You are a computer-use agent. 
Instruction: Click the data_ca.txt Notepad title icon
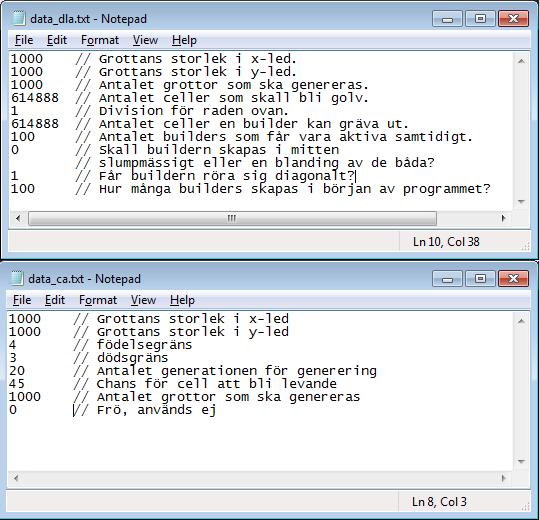pos(17,278)
